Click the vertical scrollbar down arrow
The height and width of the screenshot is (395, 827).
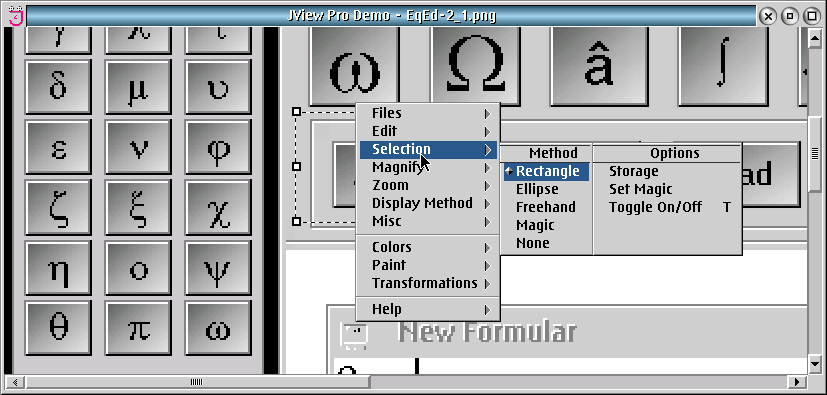(x=814, y=363)
